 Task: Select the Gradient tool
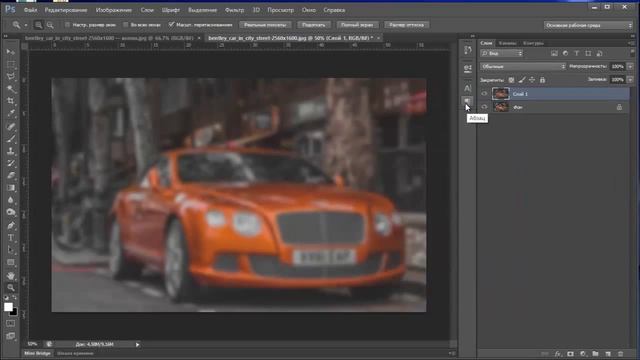tap(11, 188)
